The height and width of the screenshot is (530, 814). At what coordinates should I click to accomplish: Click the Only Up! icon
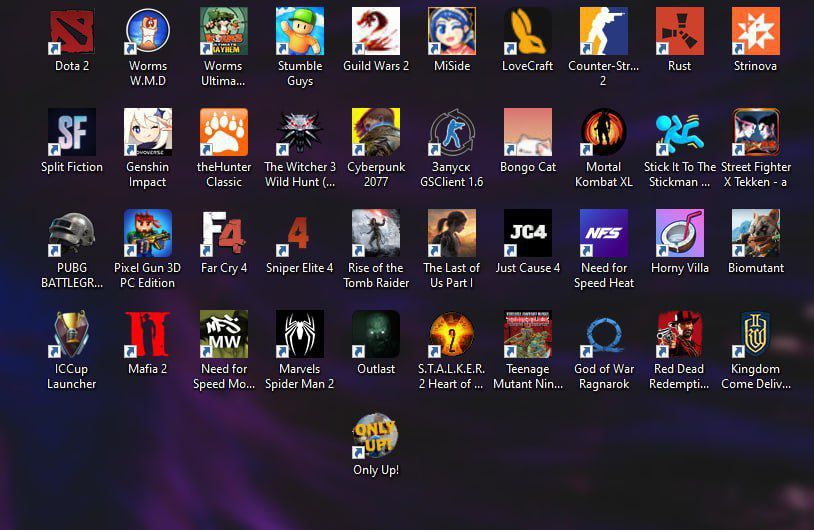(376, 435)
